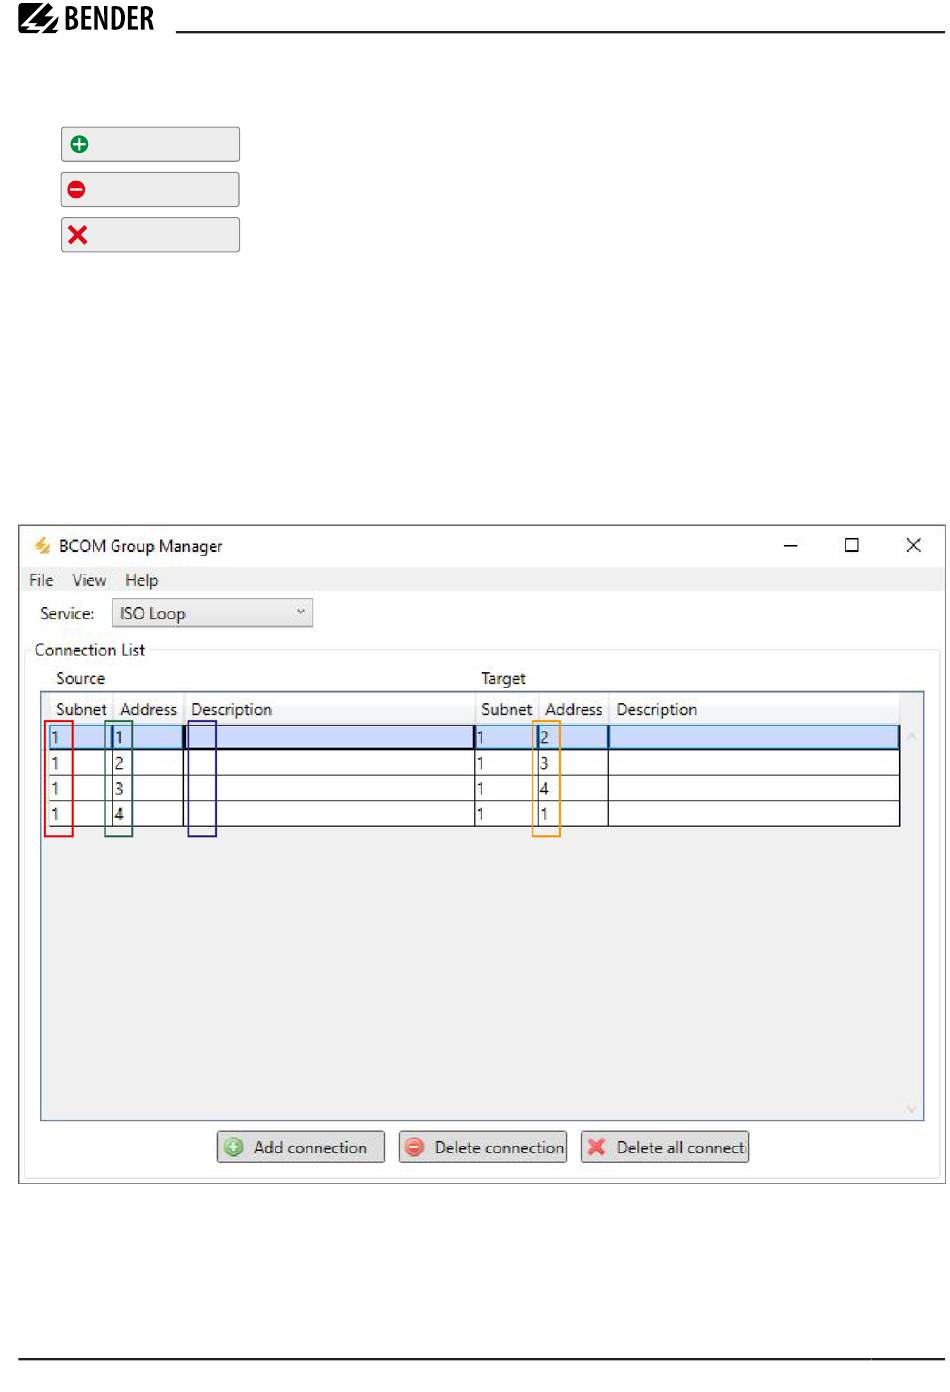Select source address cell 4
The image size is (950, 1392).
click(x=146, y=814)
